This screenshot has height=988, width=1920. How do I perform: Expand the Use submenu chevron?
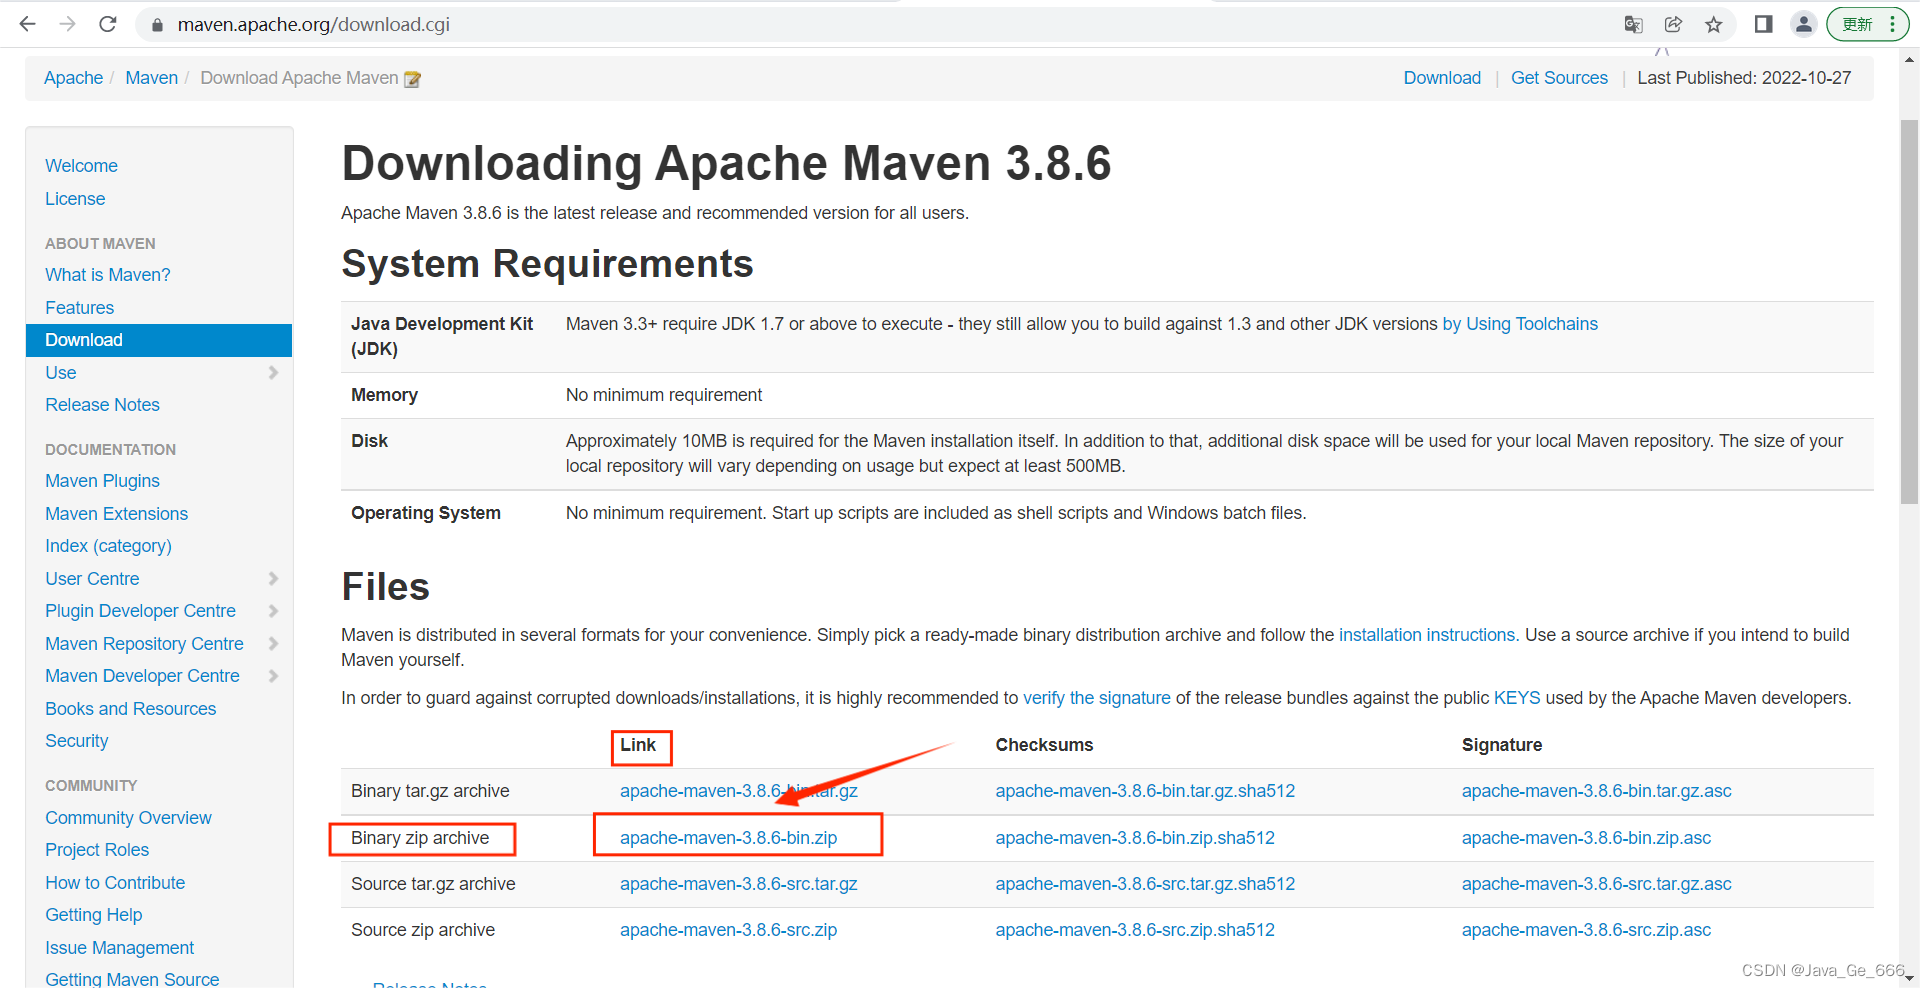pos(273,373)
